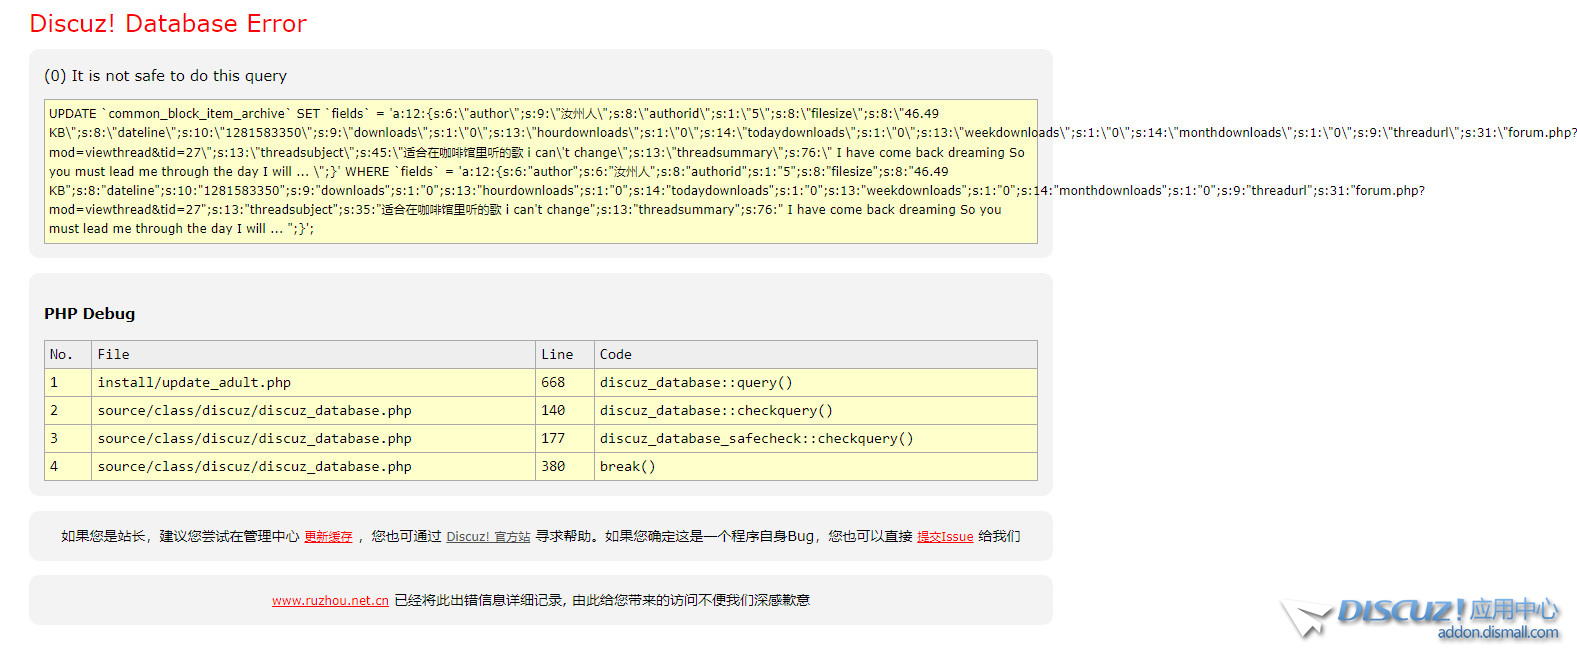Click row number 3 cell
Viewport: 1577px width, 658px height.
pos(68,439)
